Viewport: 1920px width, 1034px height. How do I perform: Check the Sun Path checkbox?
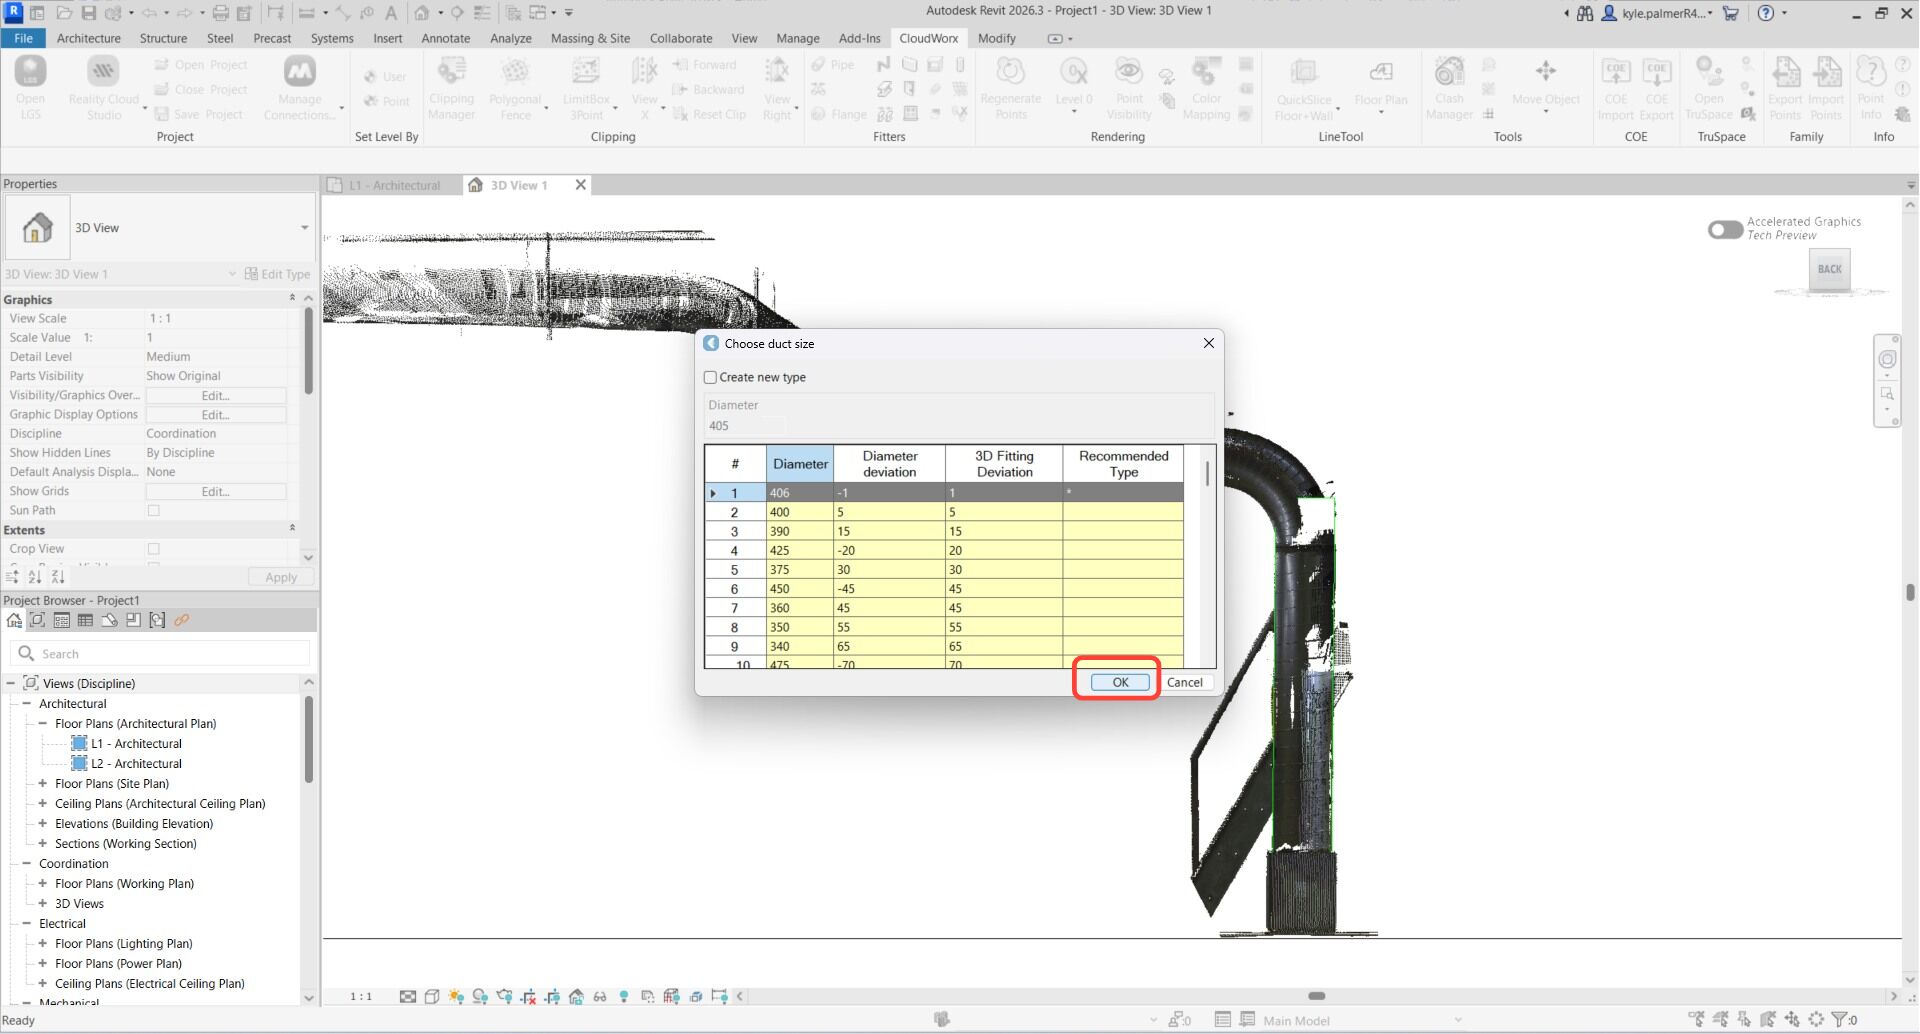pyautogui.click(x=154, y=511)
